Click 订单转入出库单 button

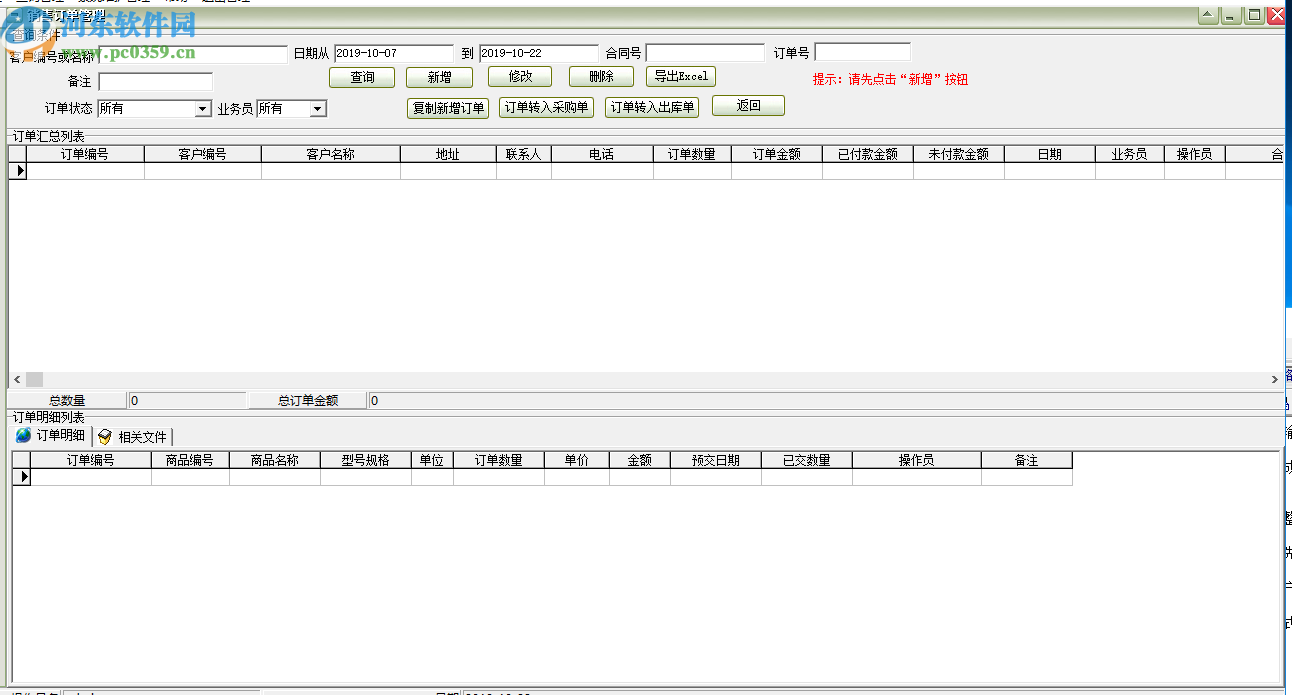tap(652, 107)
